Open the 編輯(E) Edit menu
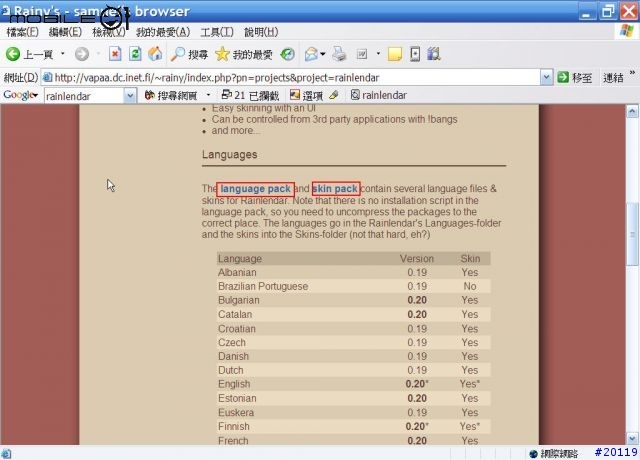This screenshot has height=460, width=640. pos(65,32)
